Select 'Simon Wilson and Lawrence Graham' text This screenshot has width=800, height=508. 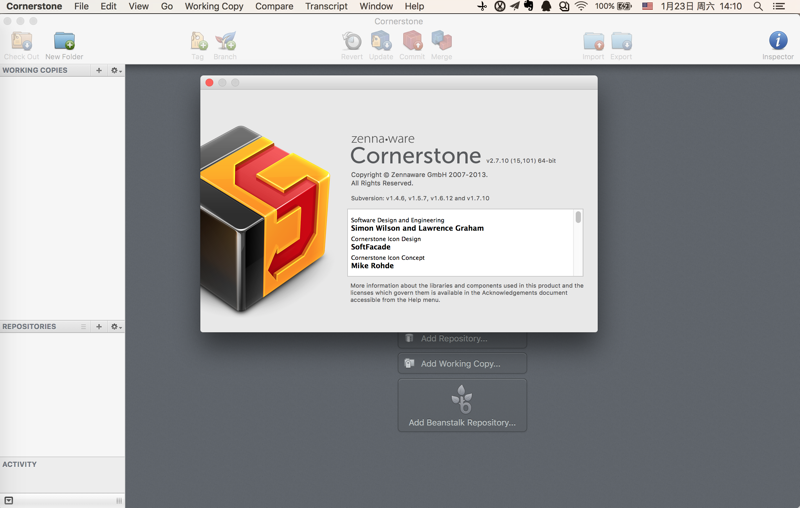417,228
